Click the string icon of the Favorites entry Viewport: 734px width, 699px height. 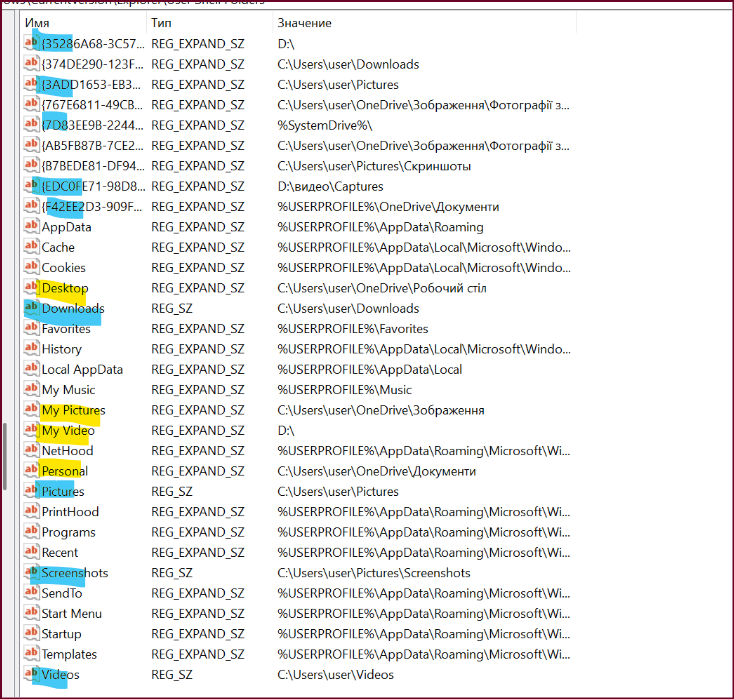[31, 328]
